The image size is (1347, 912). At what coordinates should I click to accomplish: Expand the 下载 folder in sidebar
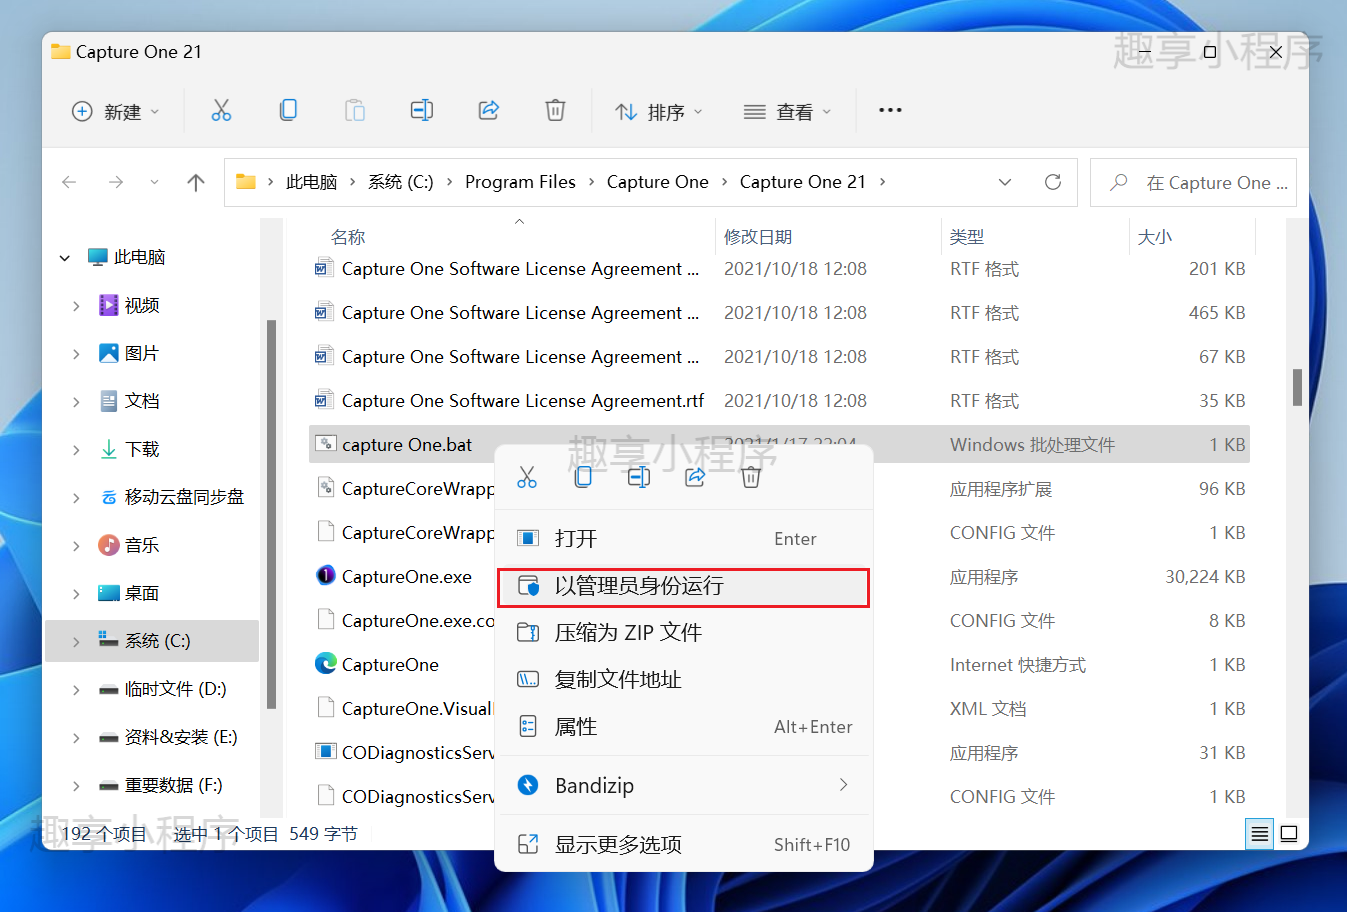[x=77, y=450]
